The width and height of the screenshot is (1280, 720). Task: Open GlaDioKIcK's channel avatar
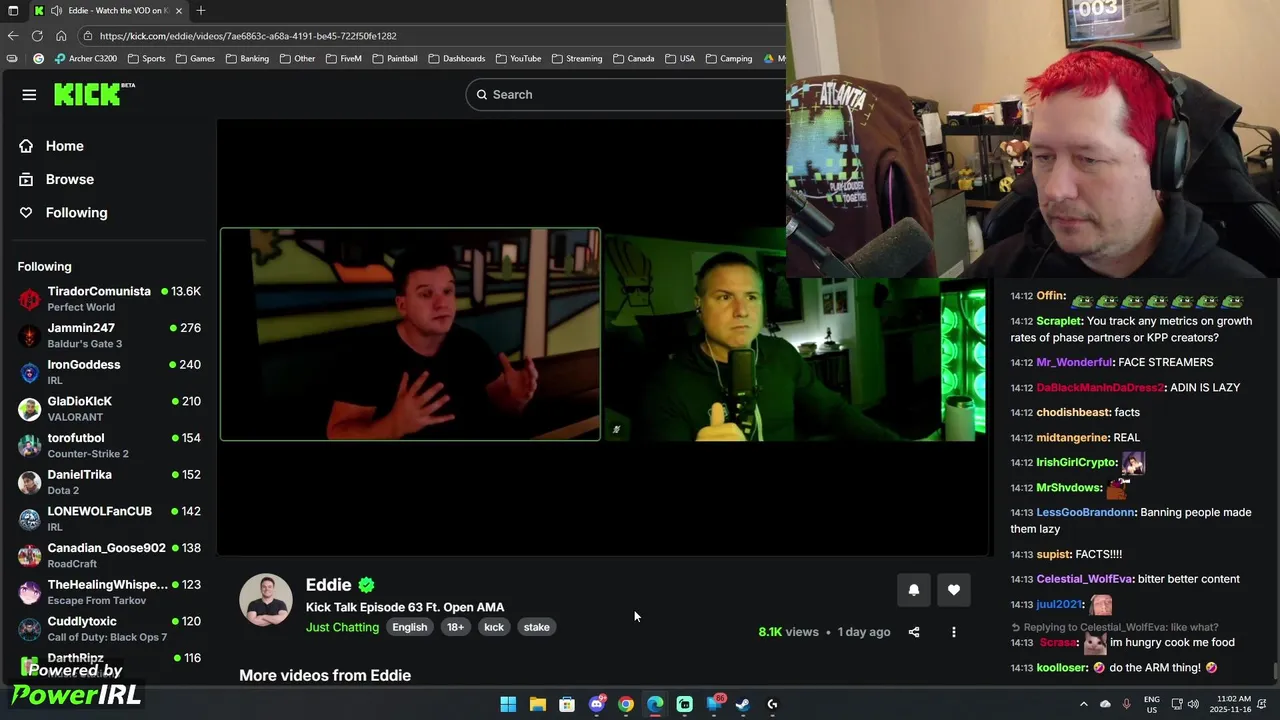[30, 408]
